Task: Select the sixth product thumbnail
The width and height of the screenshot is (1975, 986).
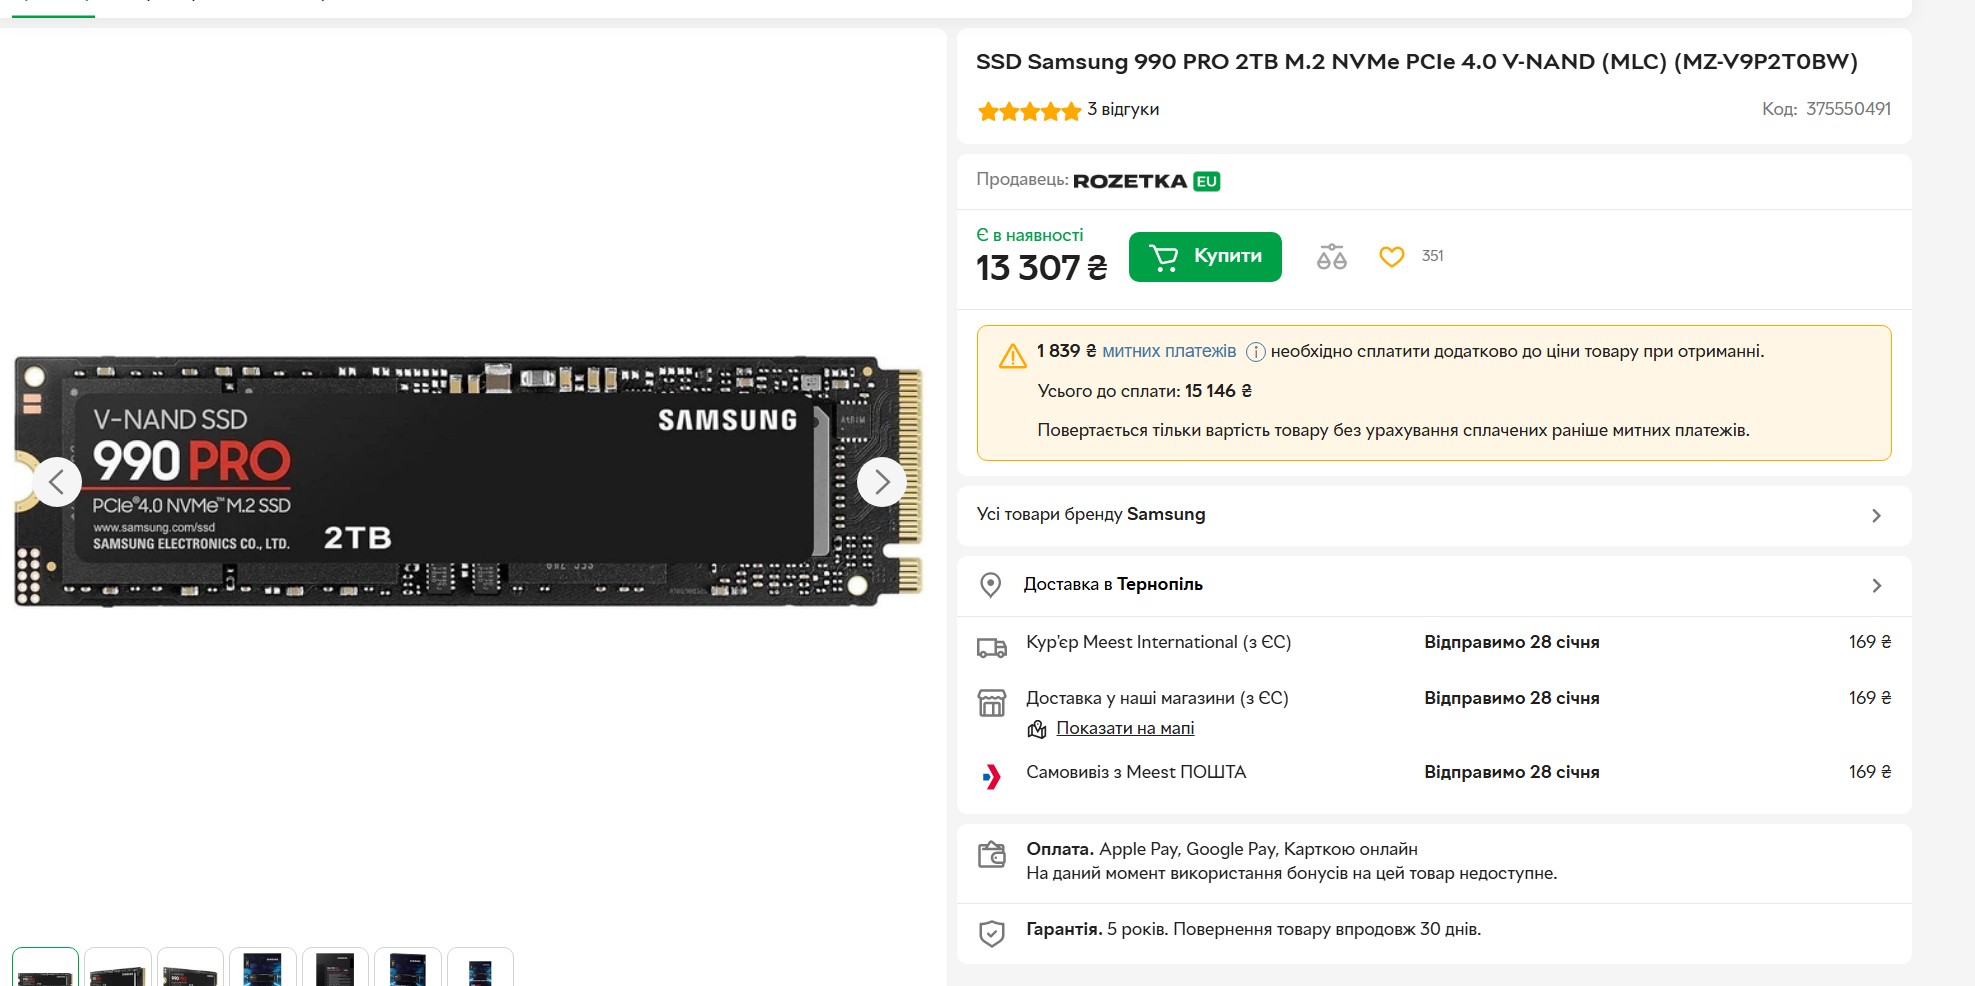Action: pos(408,967)
